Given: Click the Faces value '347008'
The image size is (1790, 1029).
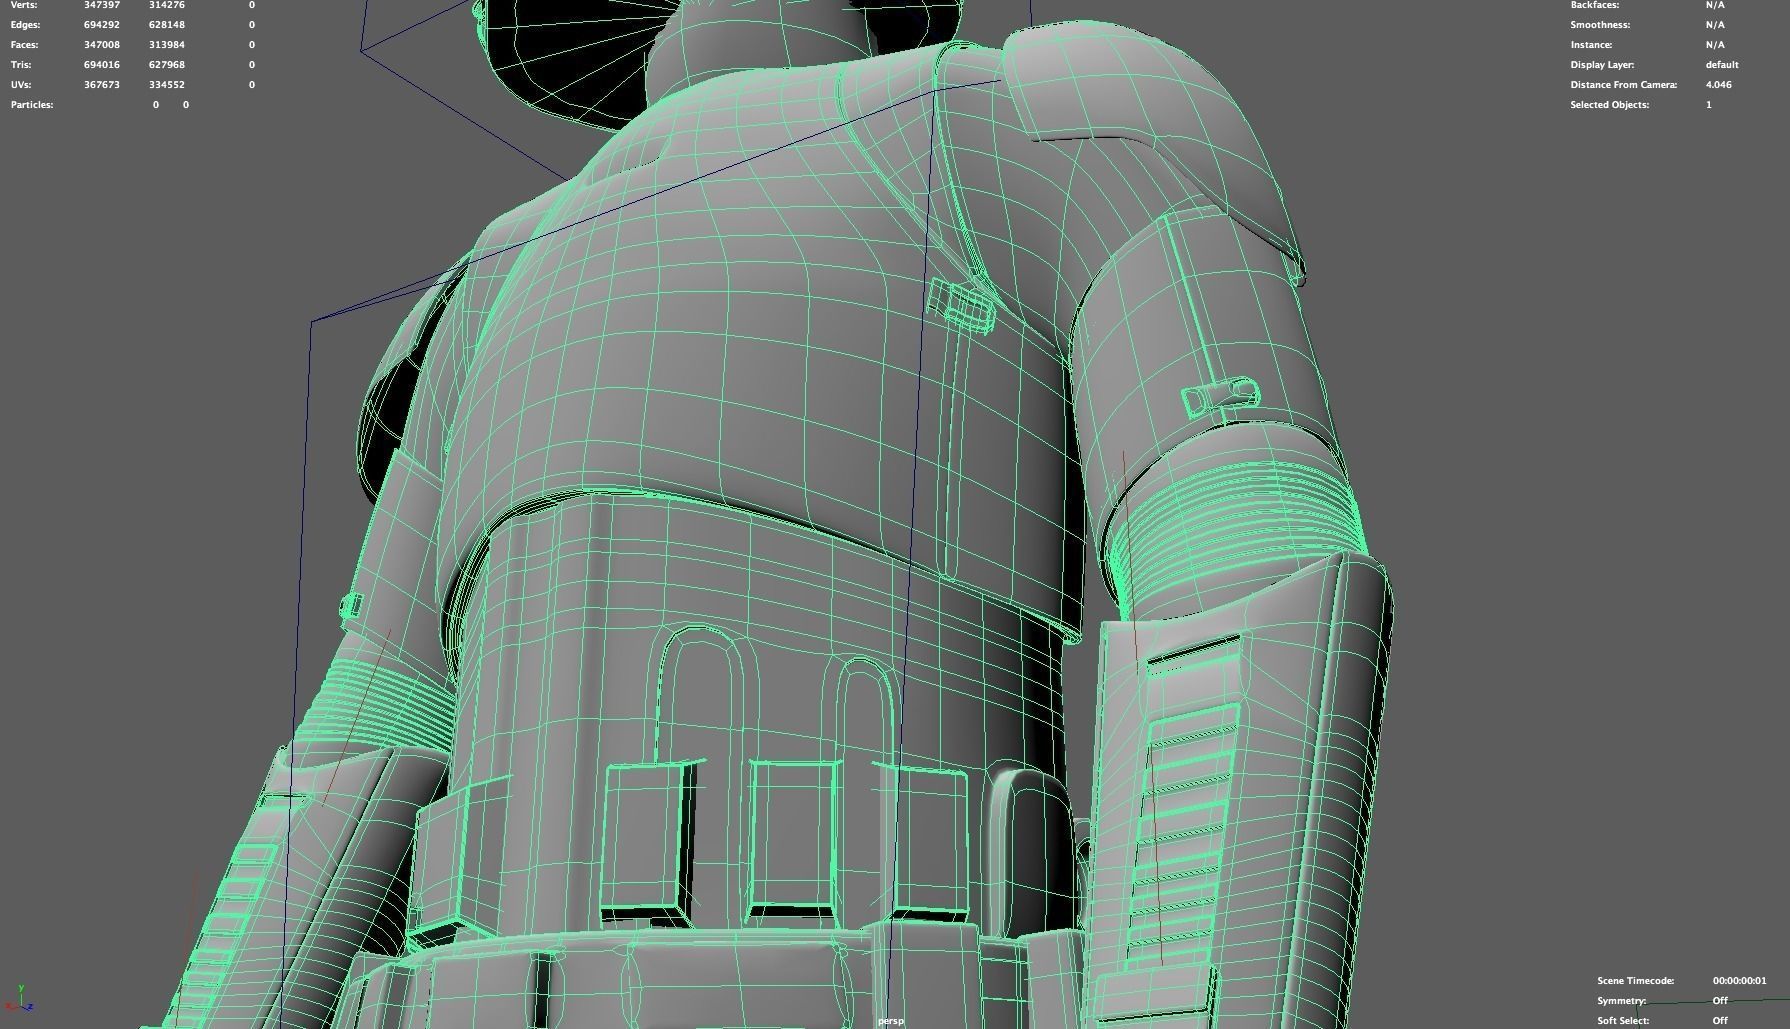Looking at the screenshot, I should tap(102, 45).
